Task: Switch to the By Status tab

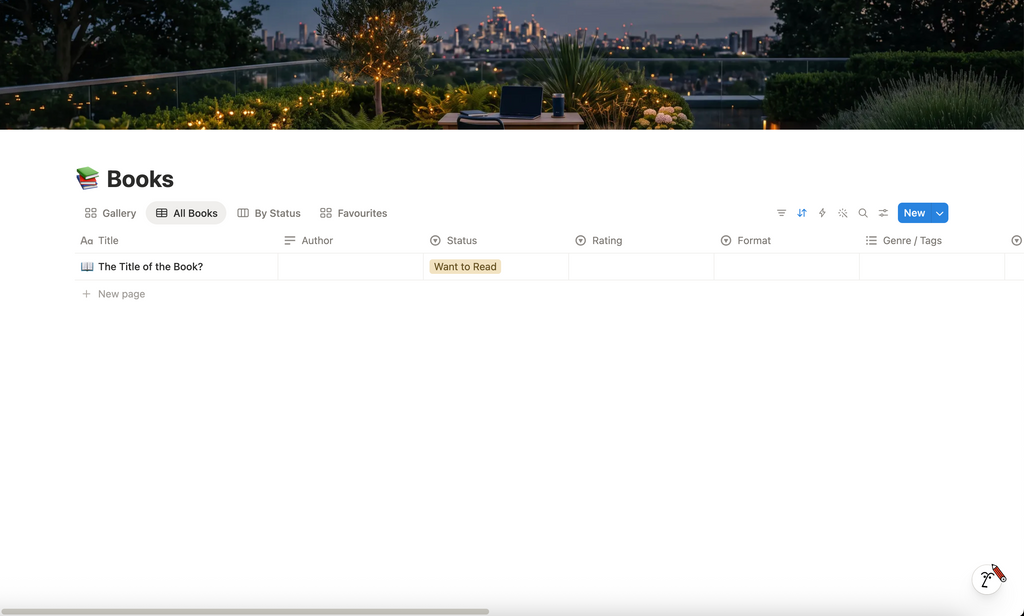Action: (x=269, y=213)
